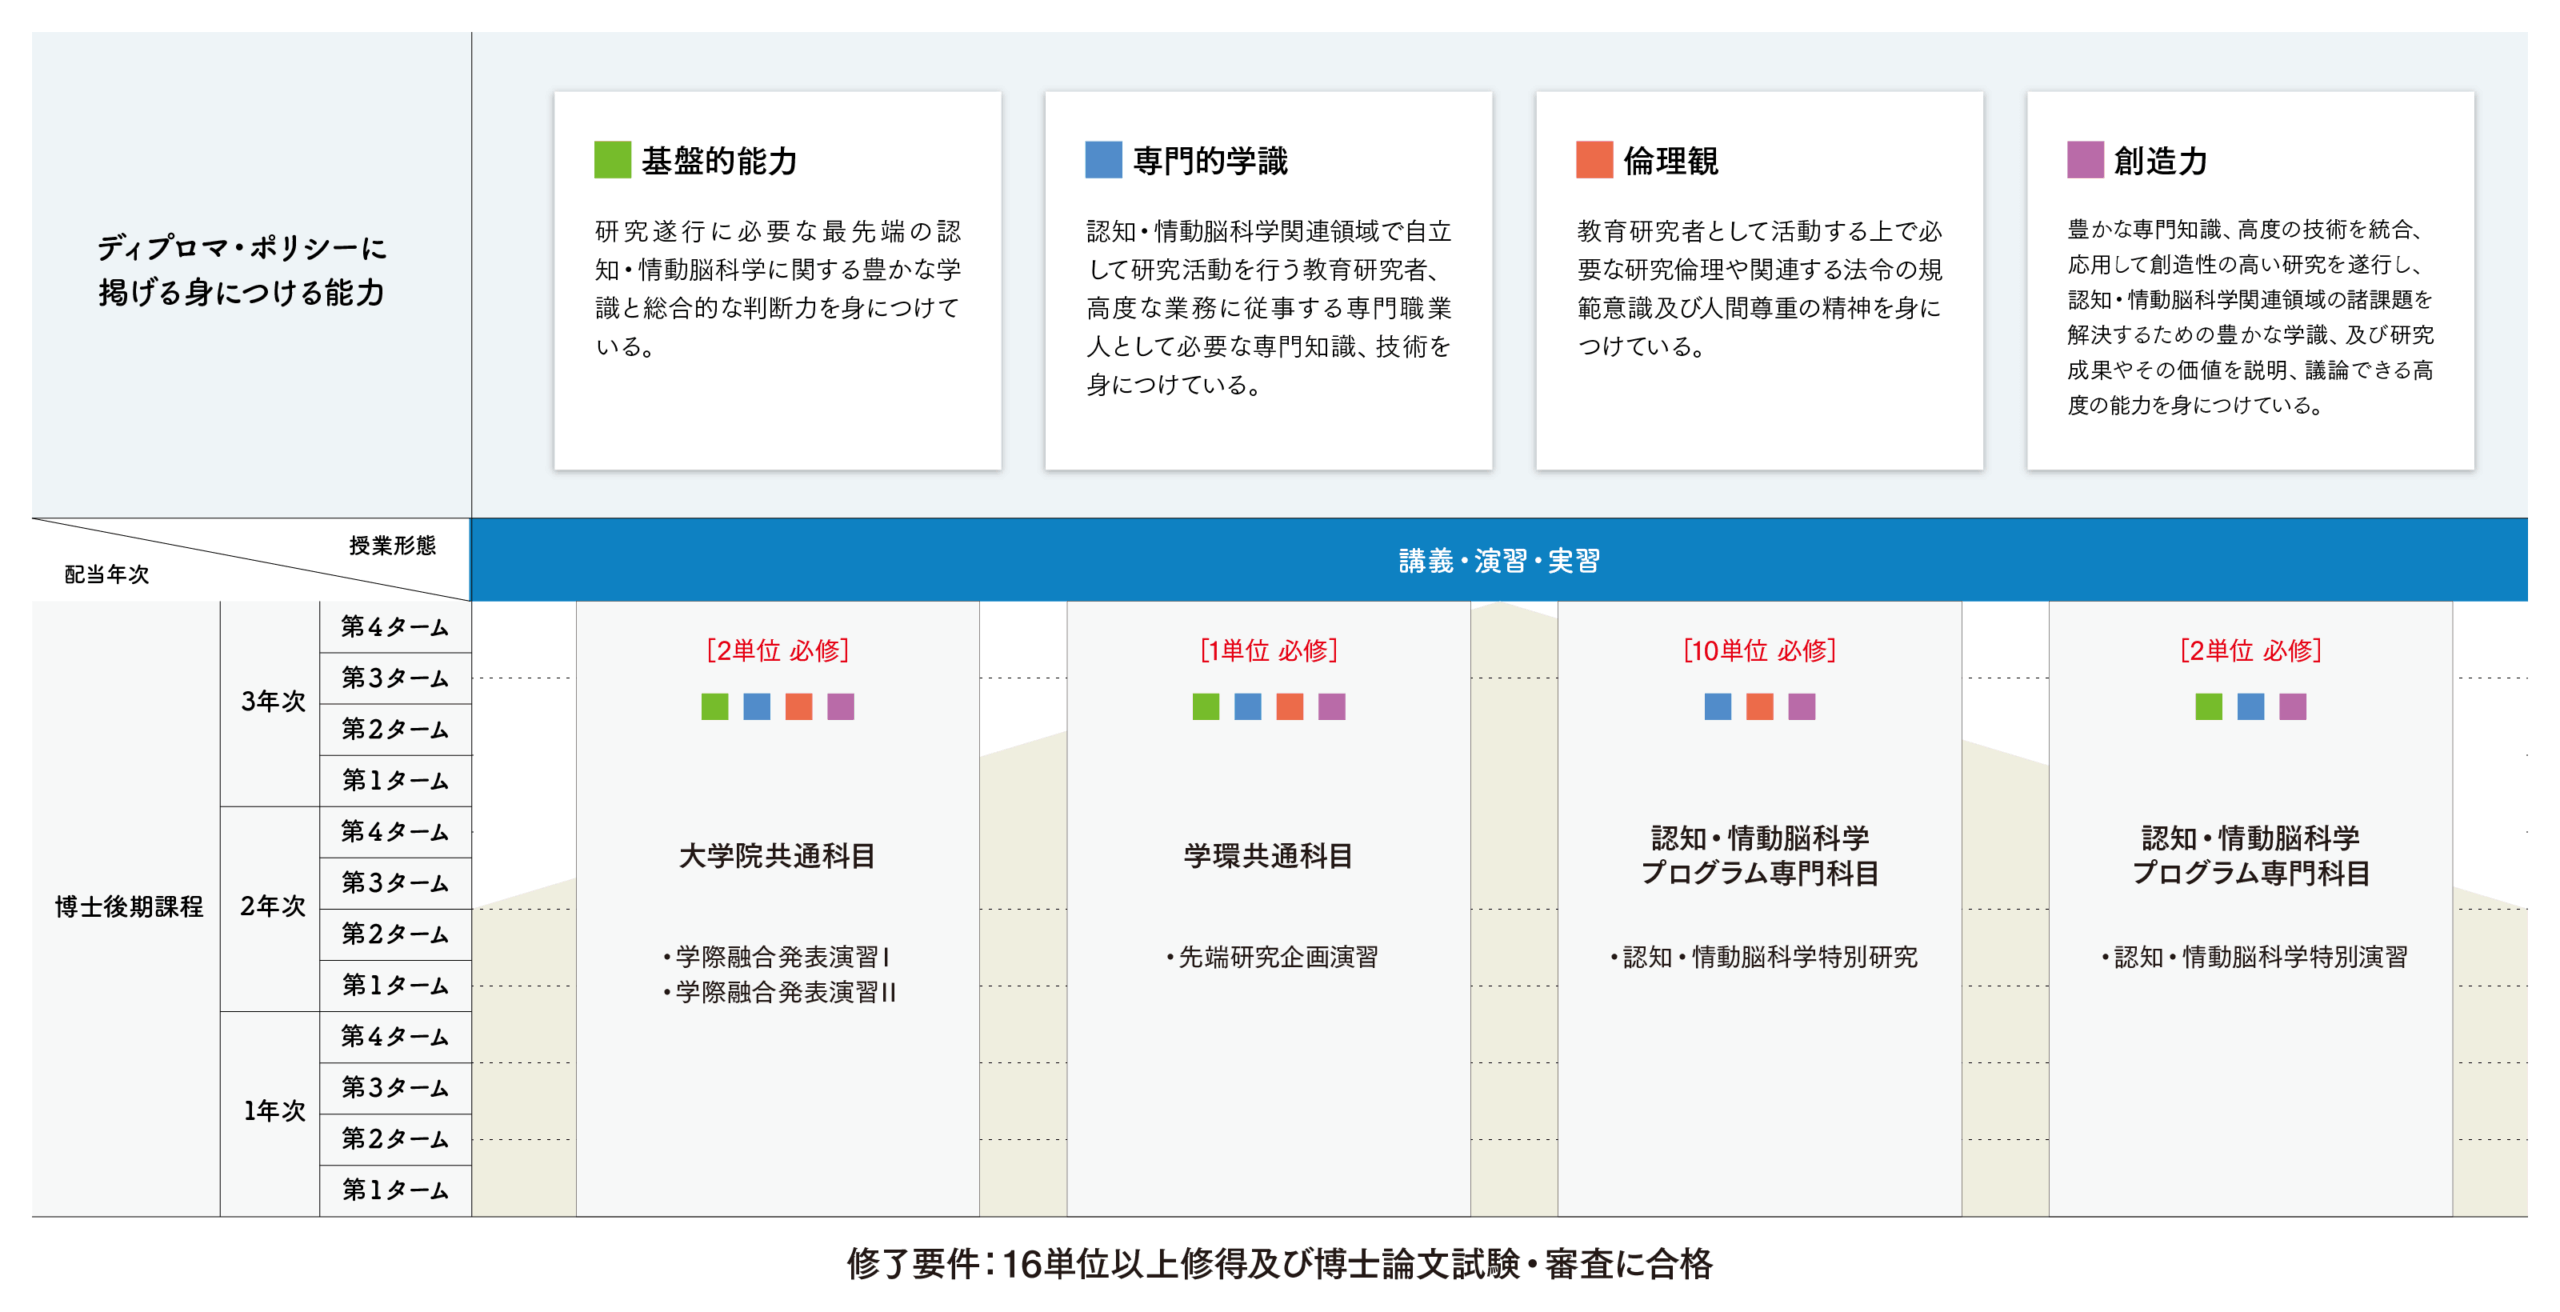This screenshot has width=2560, height=1312.
Task: Click green square beside 基盤的能力 heading
Action: [x=612, y=160]
